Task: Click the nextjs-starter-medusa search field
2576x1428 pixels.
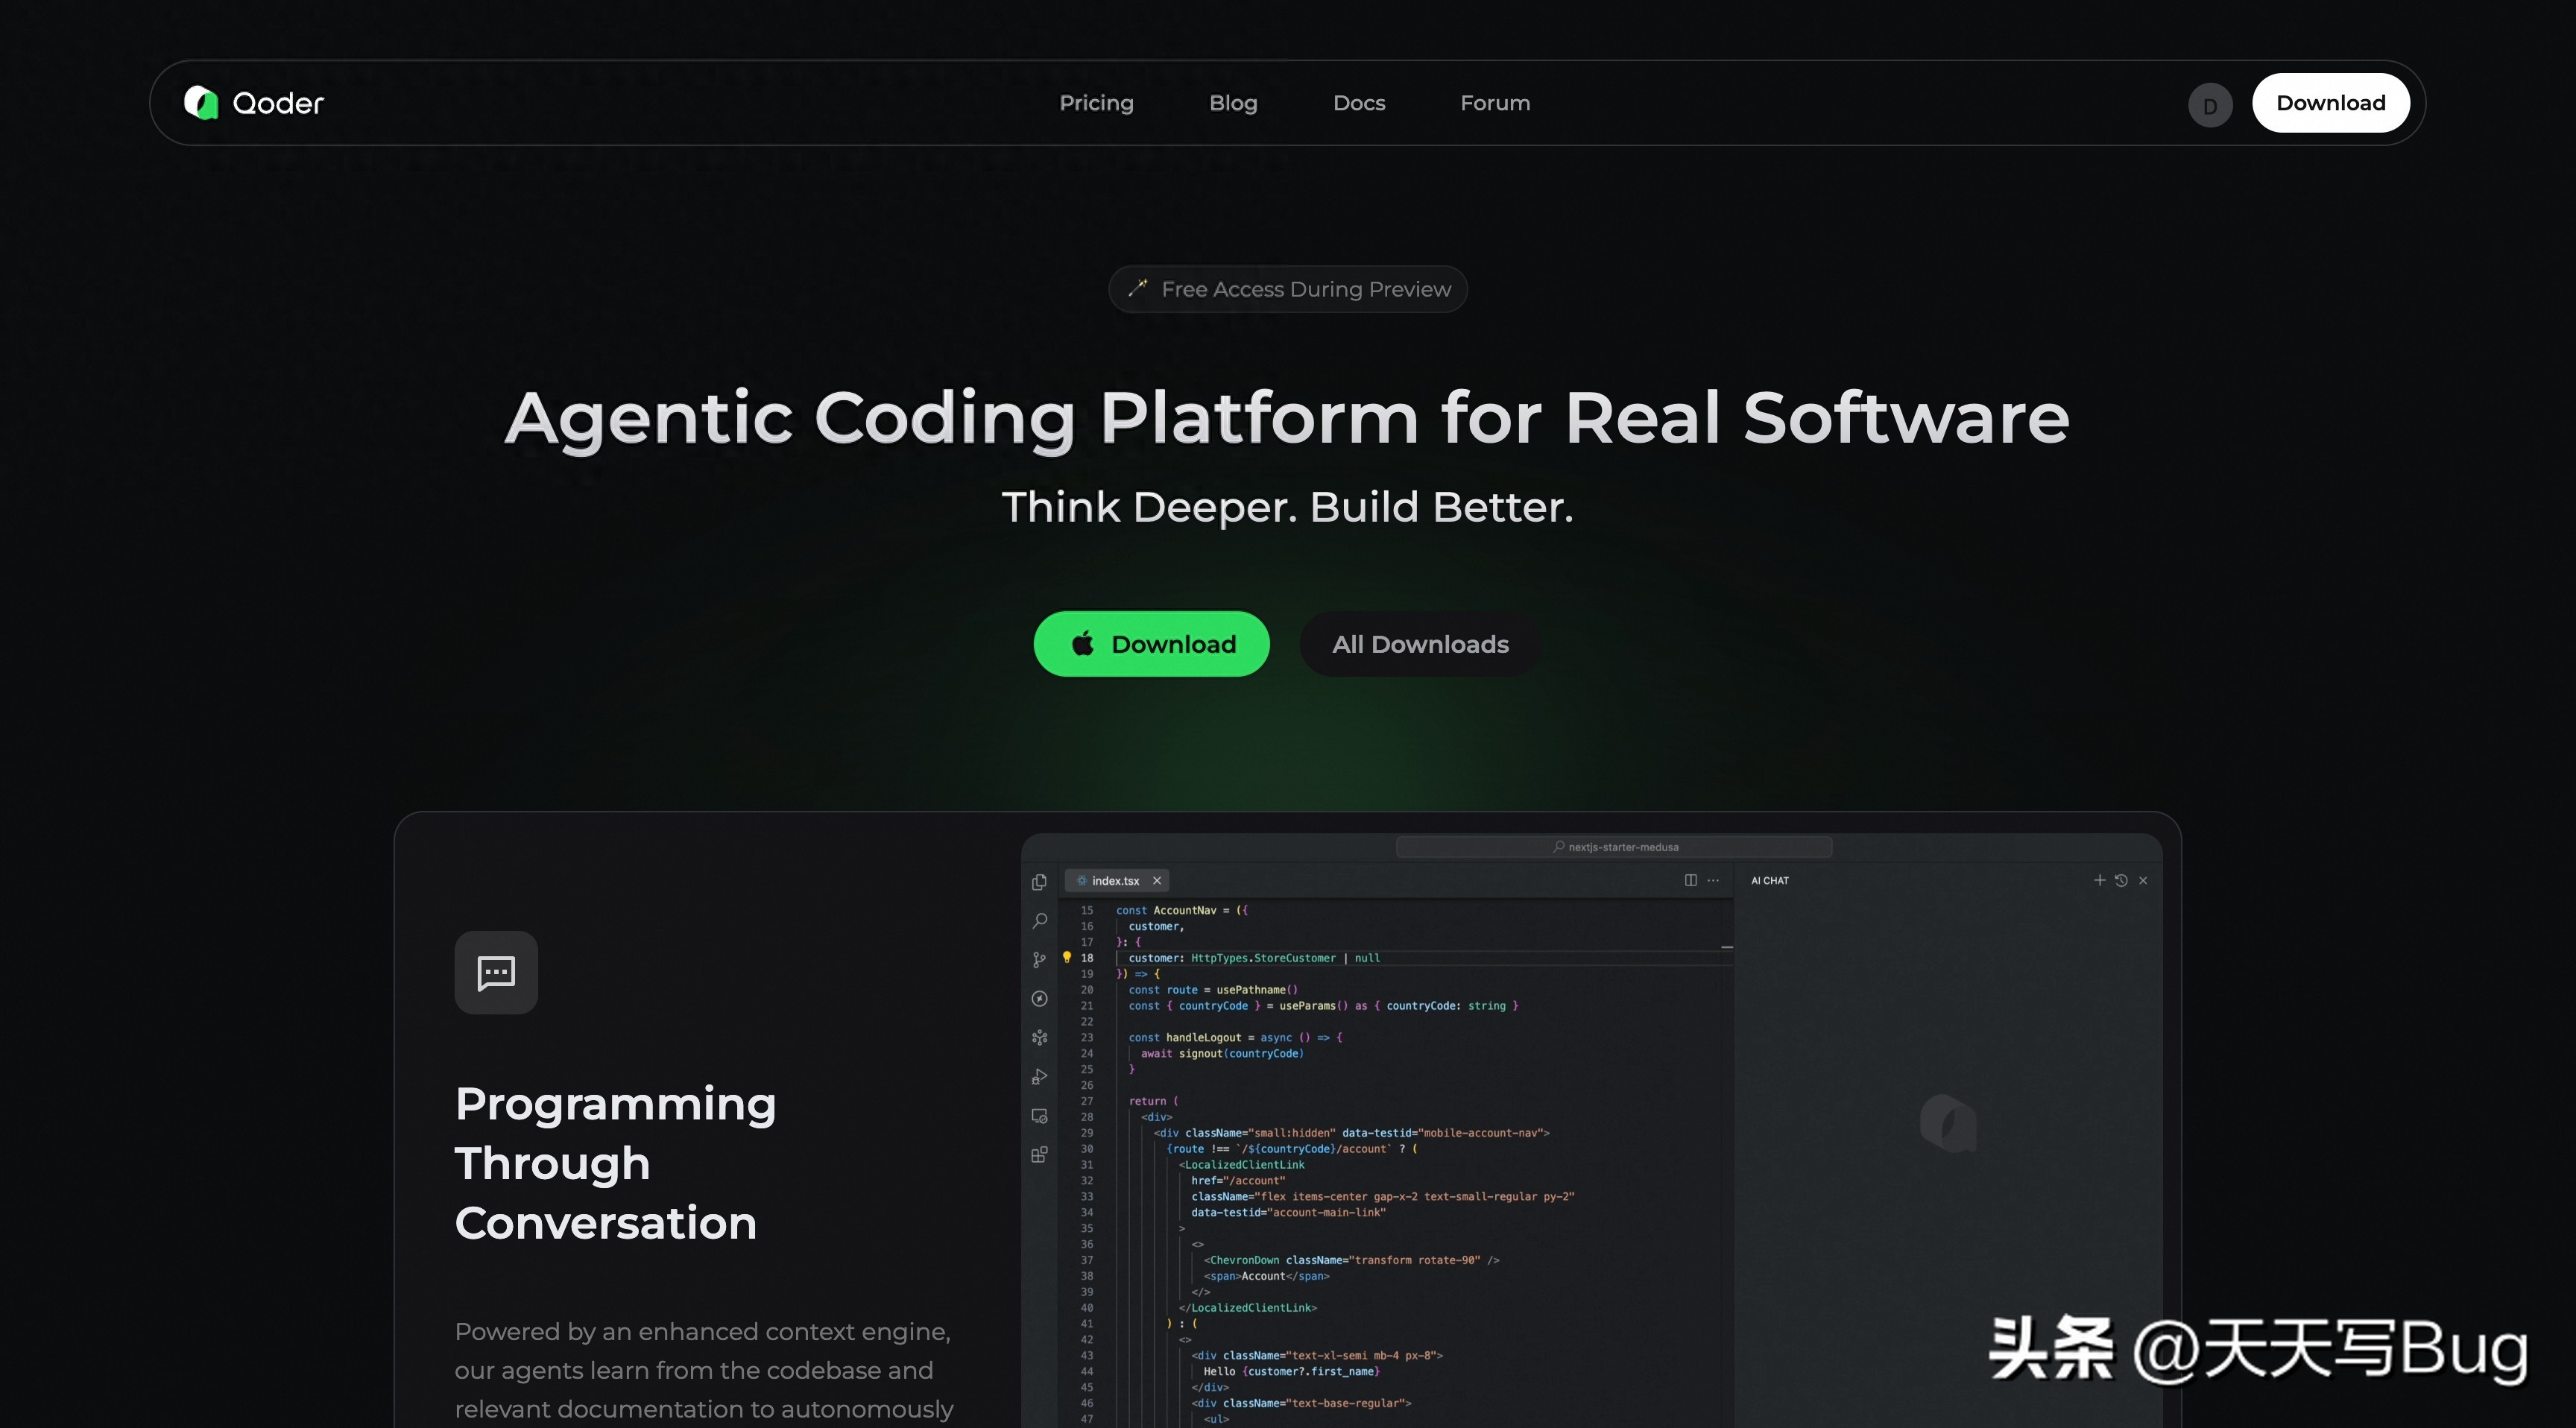Action: click(1614, 847)
